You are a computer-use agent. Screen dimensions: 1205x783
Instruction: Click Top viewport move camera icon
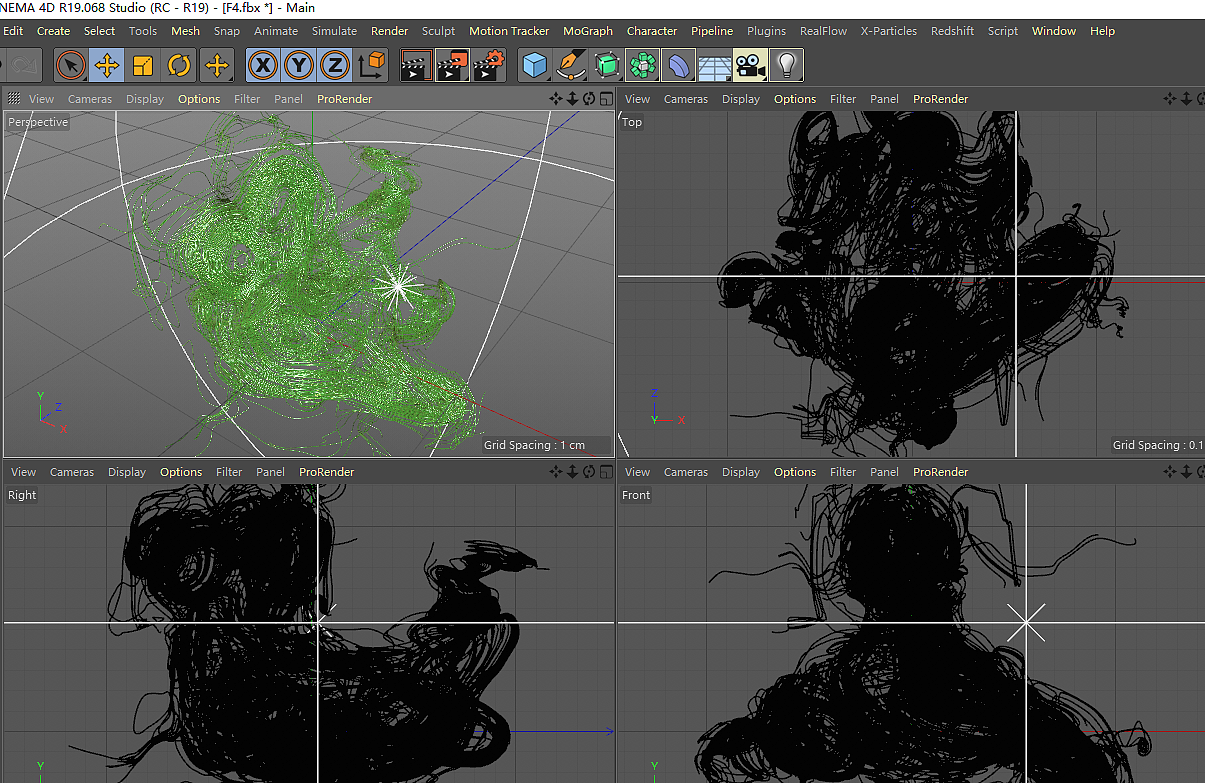click(1169, 98)
